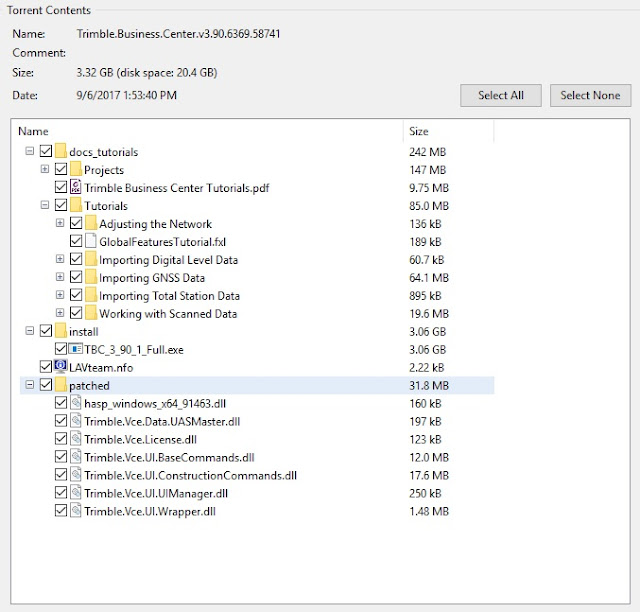Click the hasp_windows_x64_91463.dll file icon
The image size is (640, 612).
tap(76, 403)
